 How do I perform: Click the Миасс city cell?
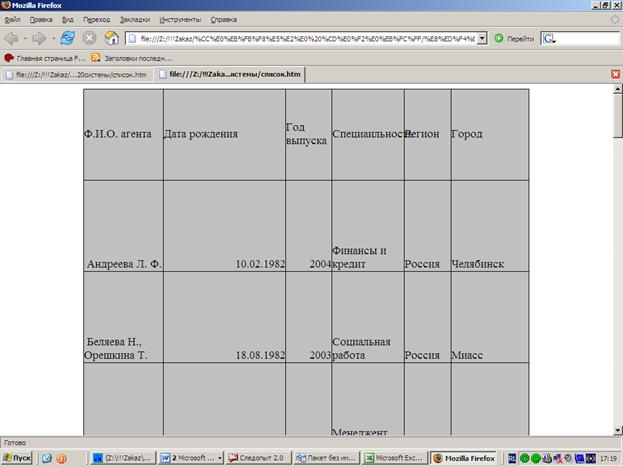pyautogui.click(x=490, y=317)
